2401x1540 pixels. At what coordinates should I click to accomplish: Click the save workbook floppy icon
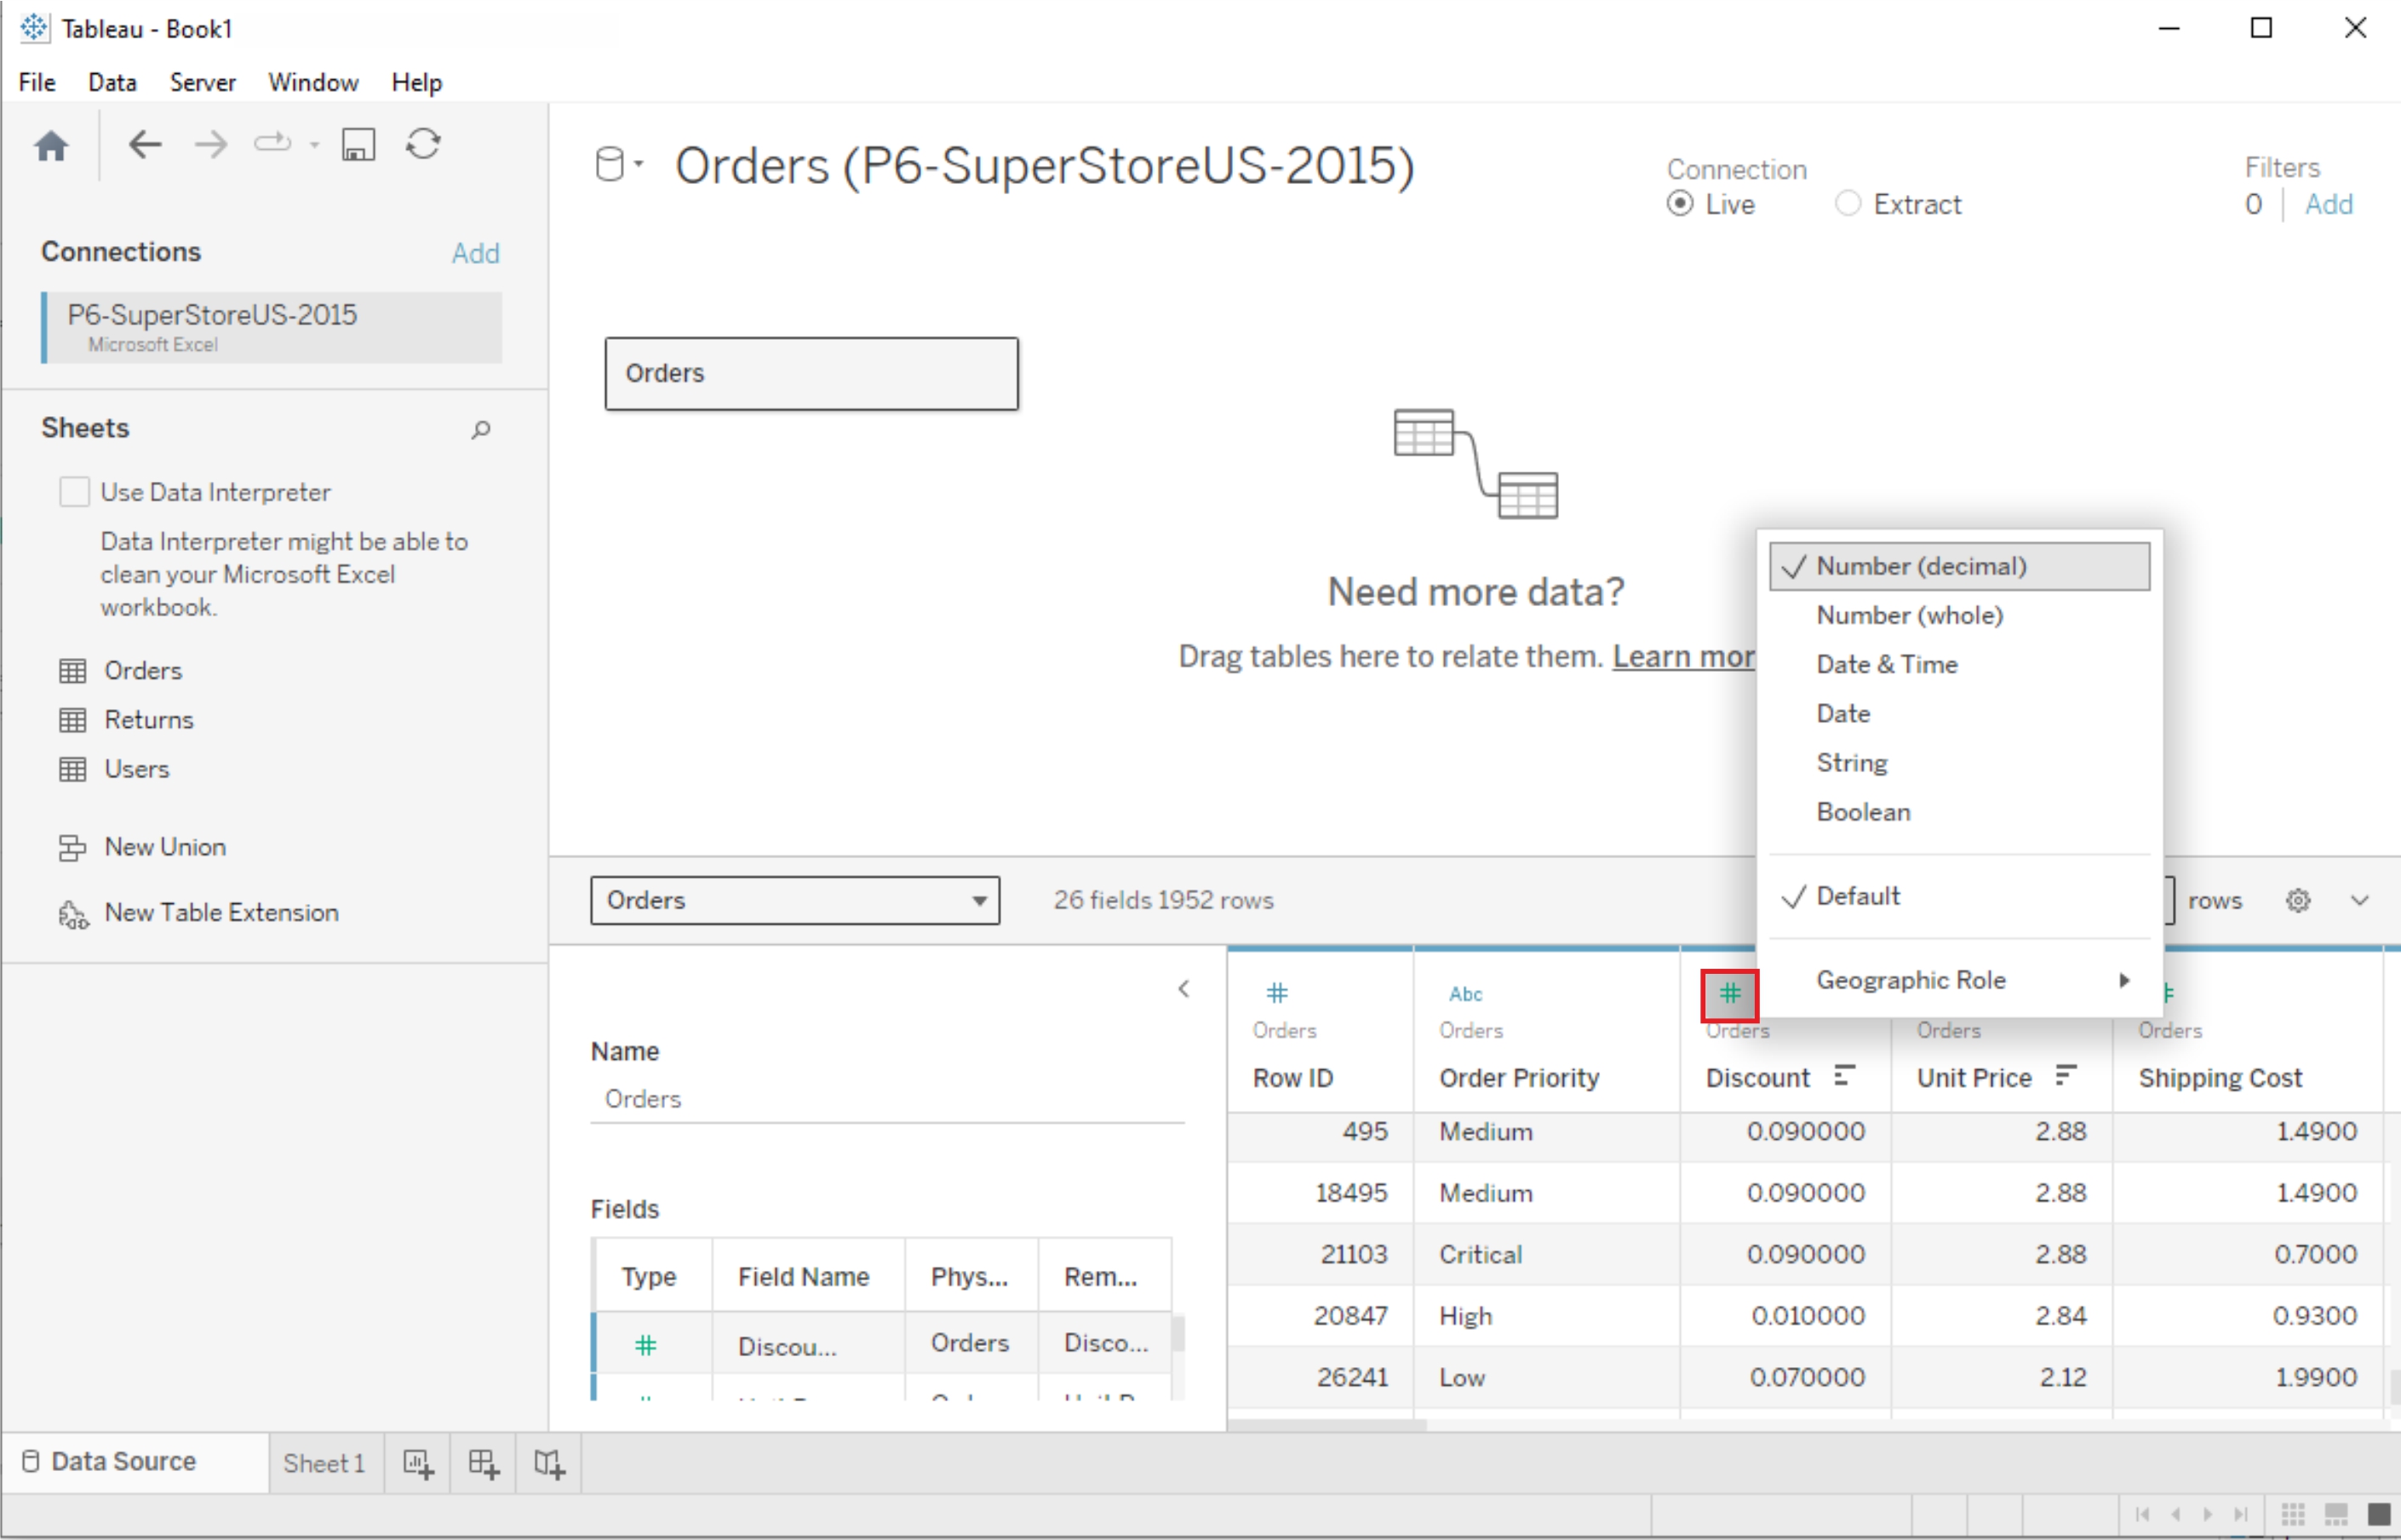(x=358, y=145)
